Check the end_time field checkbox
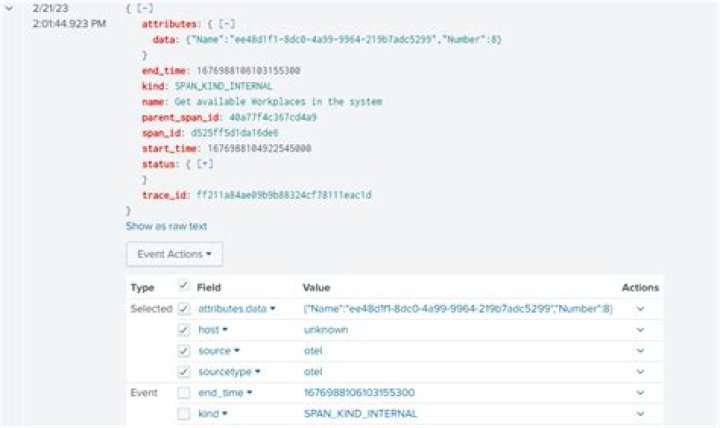 point(184,393)
